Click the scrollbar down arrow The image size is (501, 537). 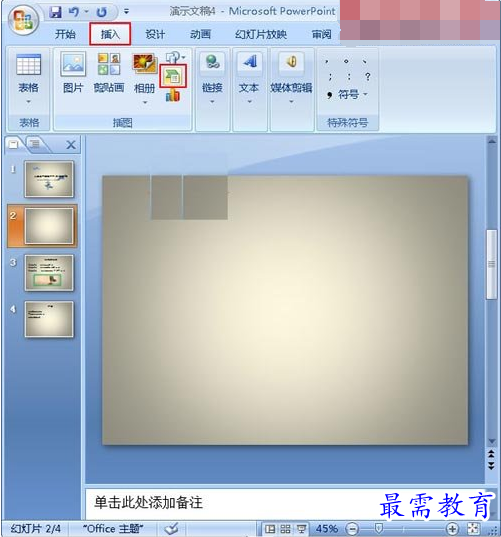click(x=492, y=441)
